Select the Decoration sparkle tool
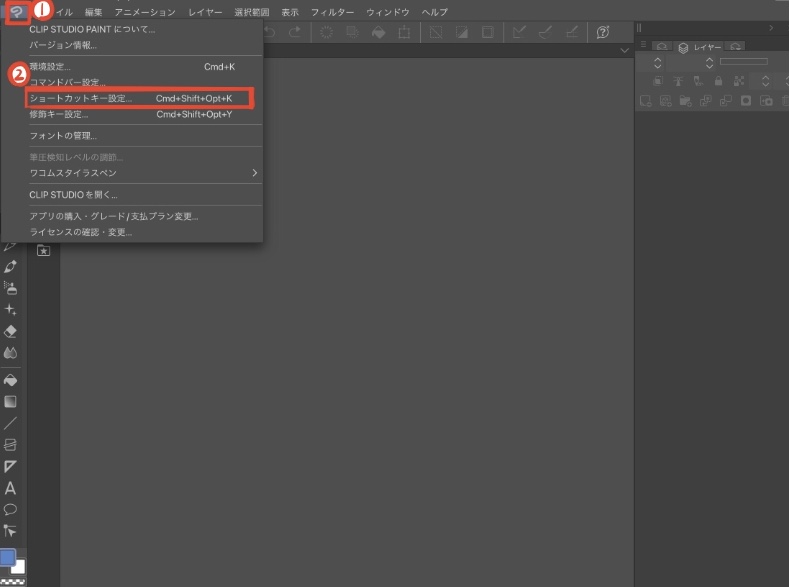This screenshot has height=587, width=789. 11,310
